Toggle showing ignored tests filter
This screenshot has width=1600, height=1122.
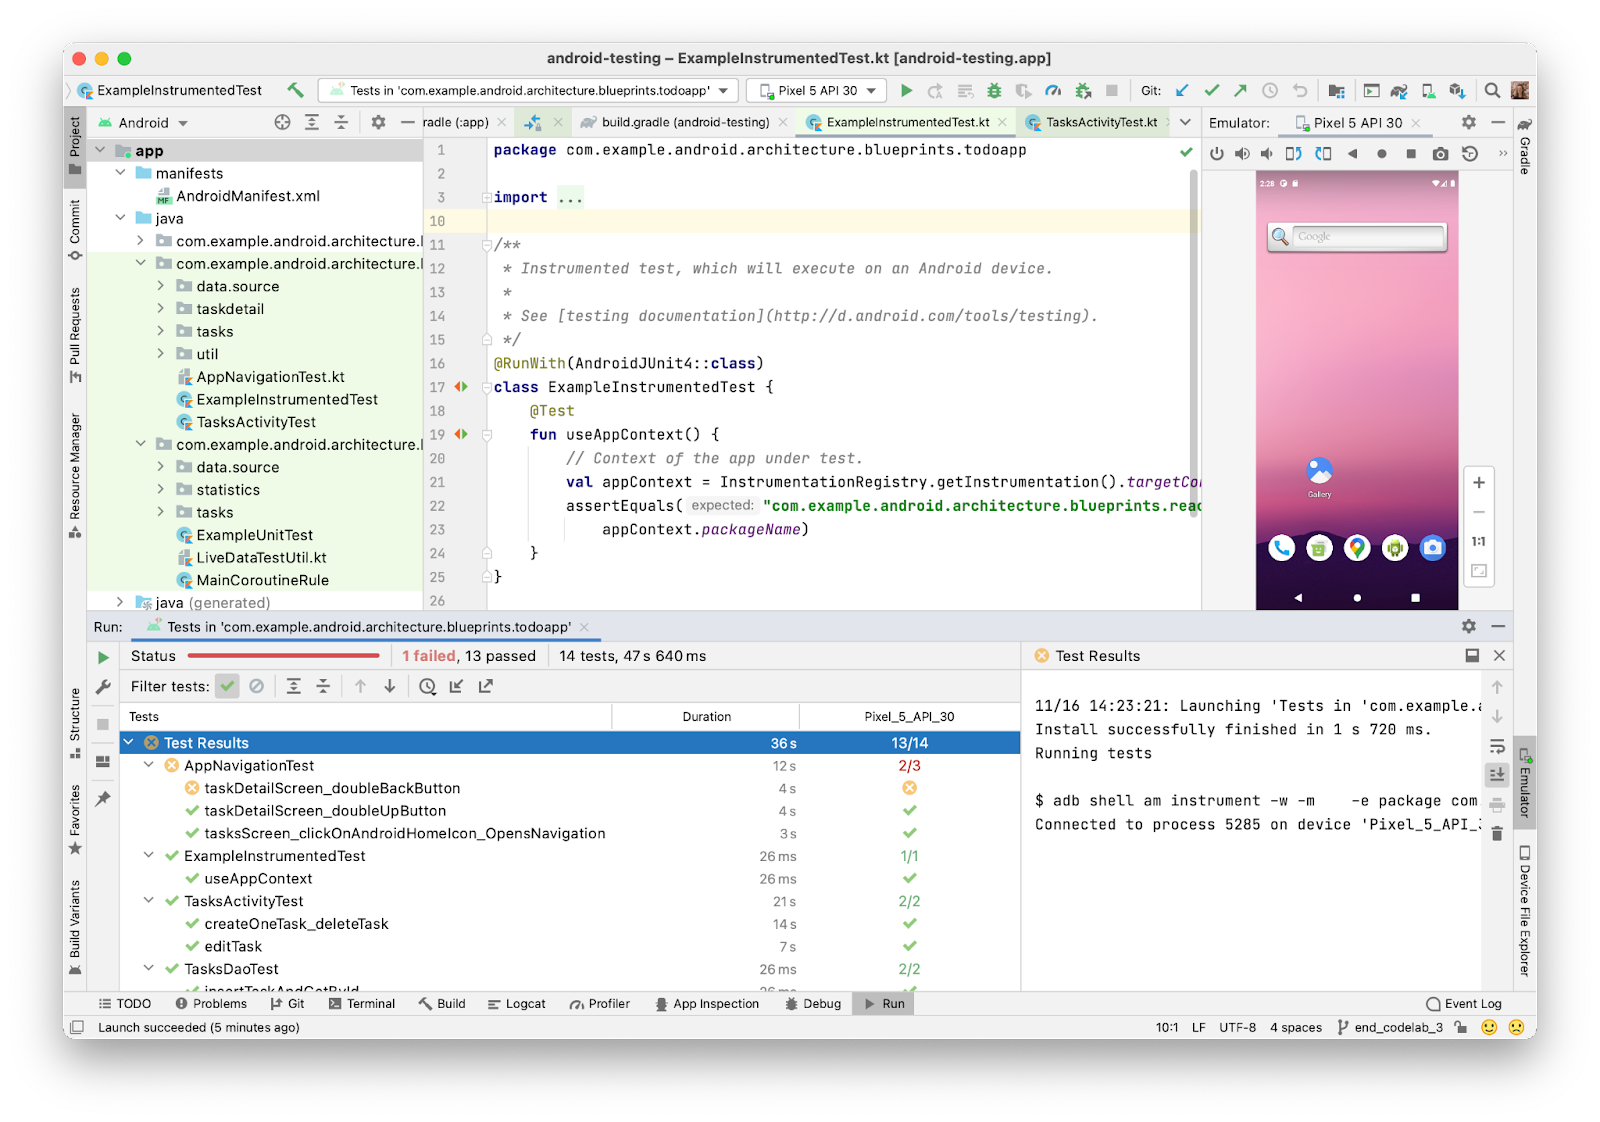tap(256, 686)
